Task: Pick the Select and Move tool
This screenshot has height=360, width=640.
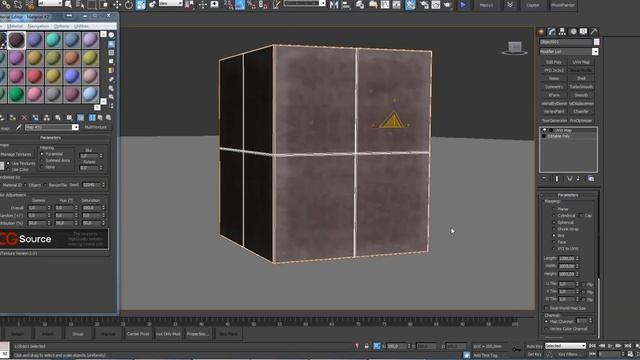Action: 117,4
